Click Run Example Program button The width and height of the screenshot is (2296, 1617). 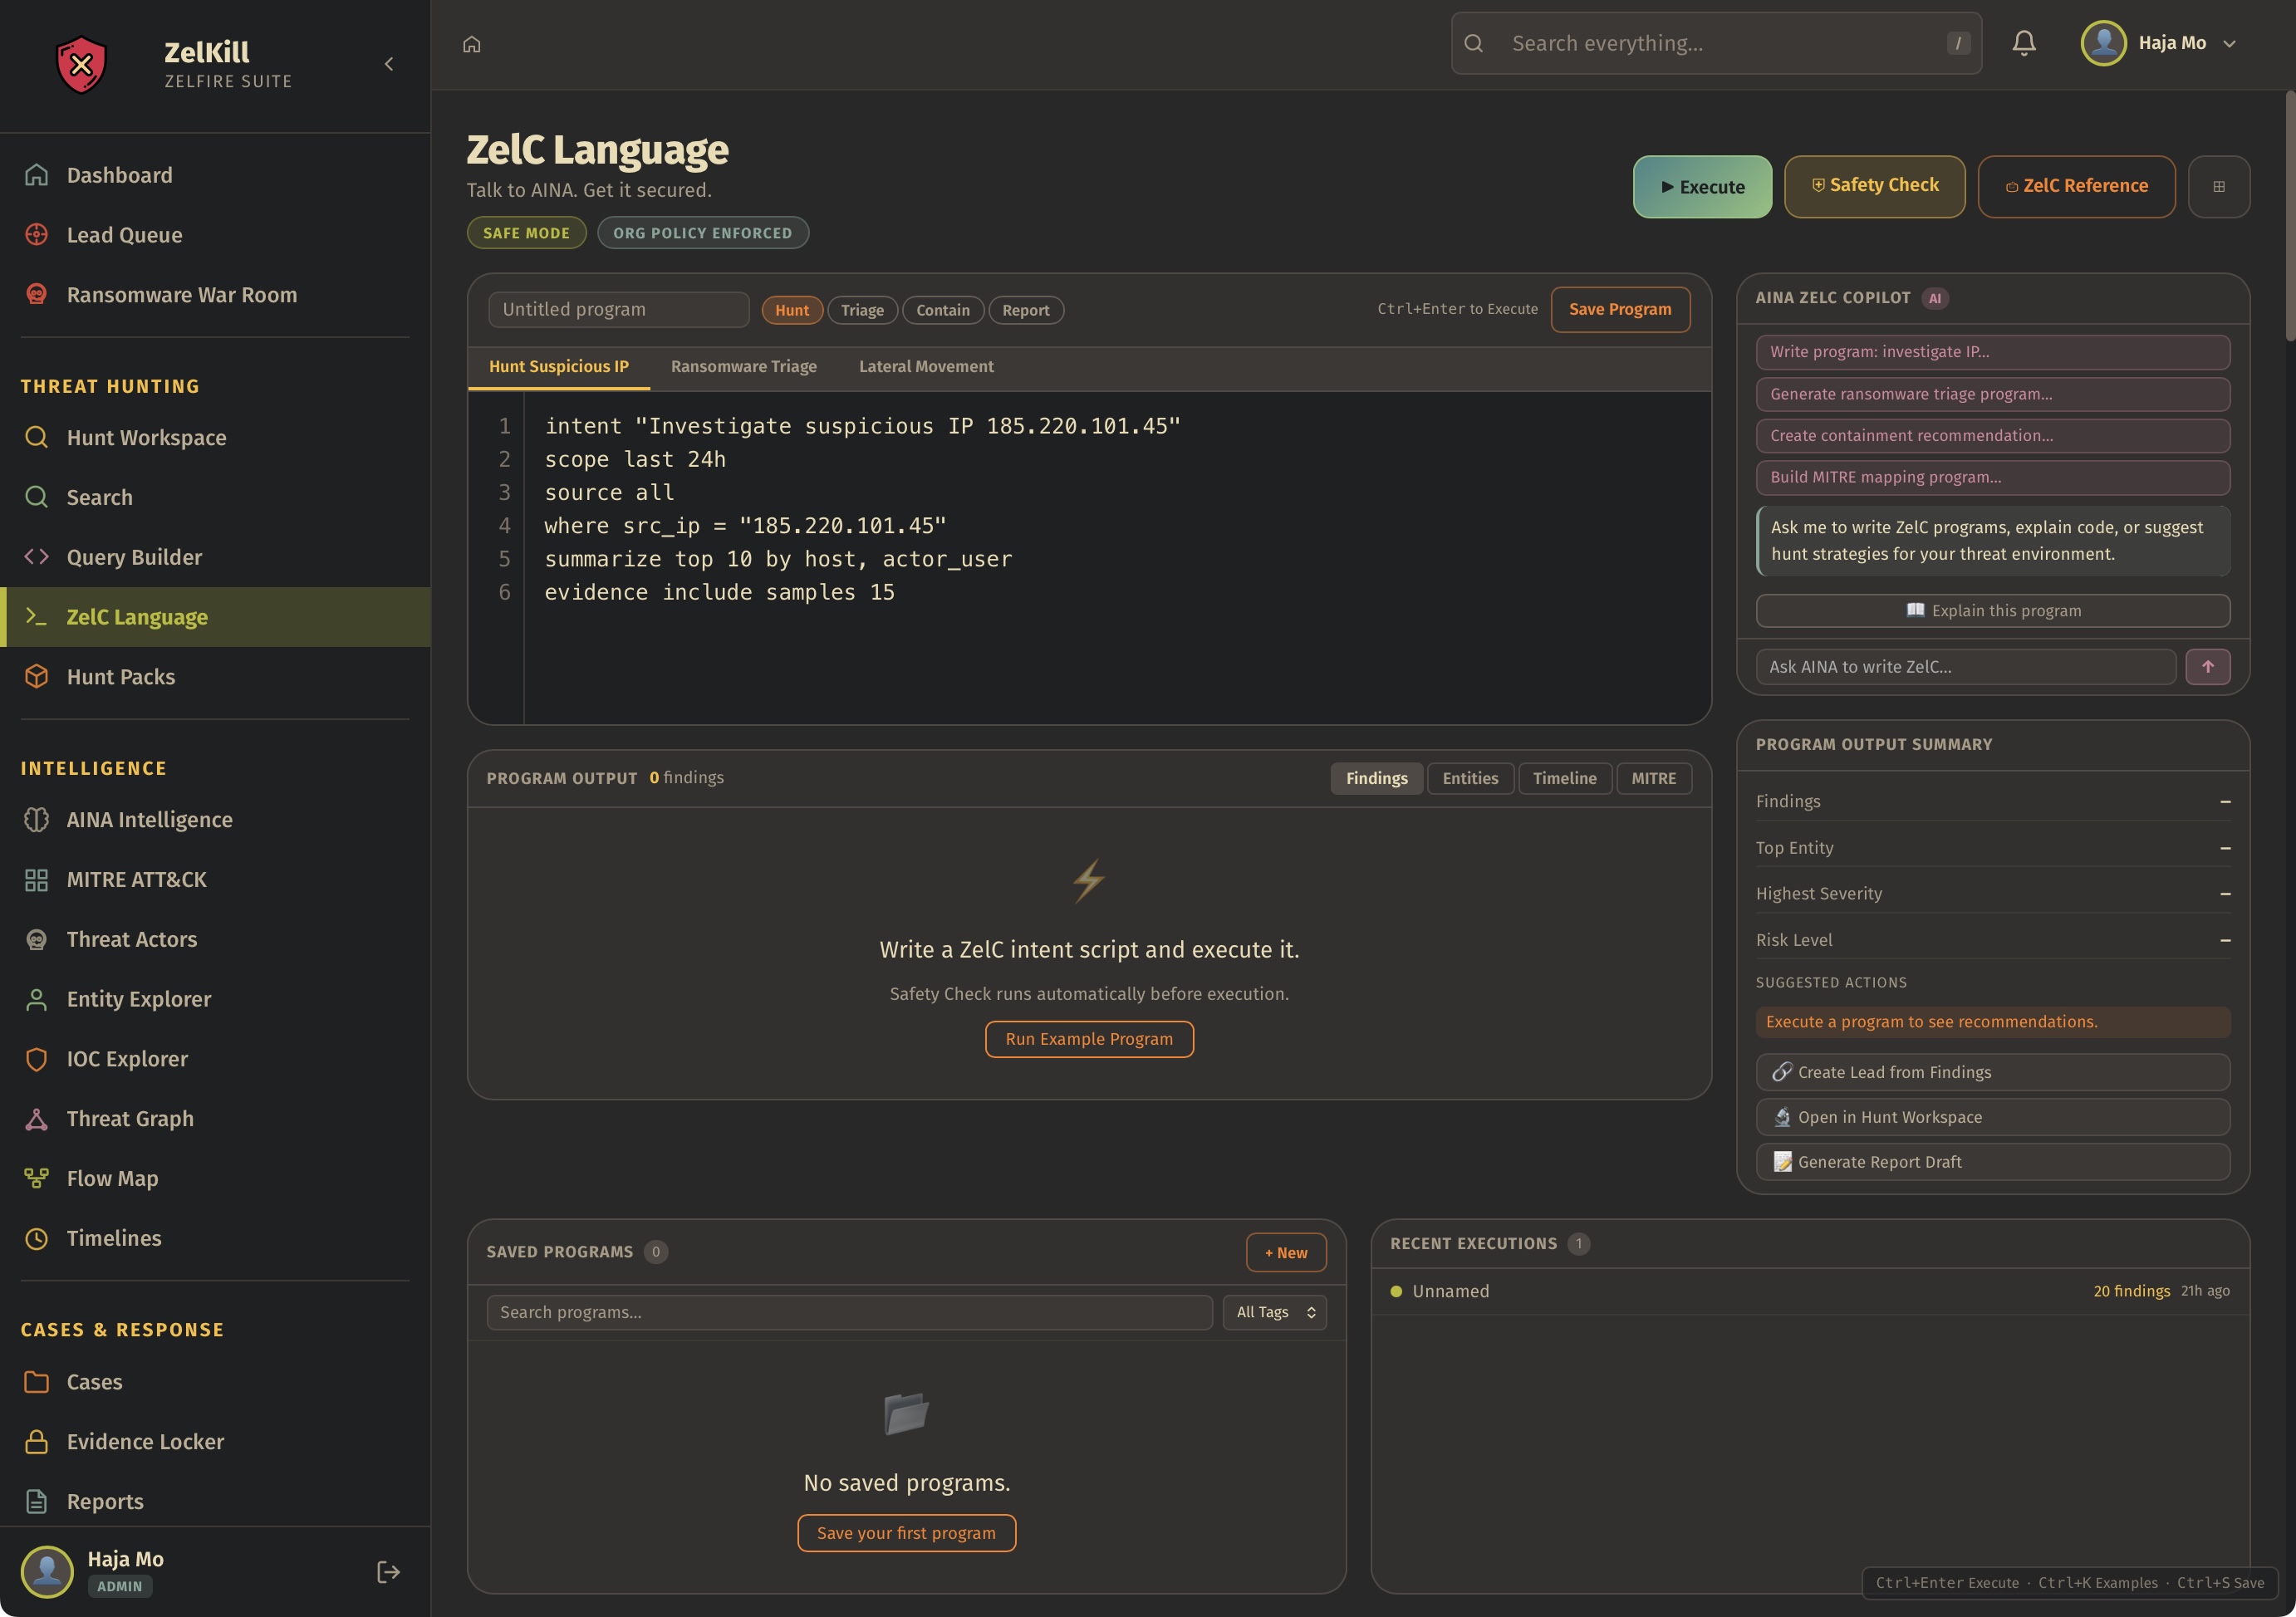(1088, 1039)
